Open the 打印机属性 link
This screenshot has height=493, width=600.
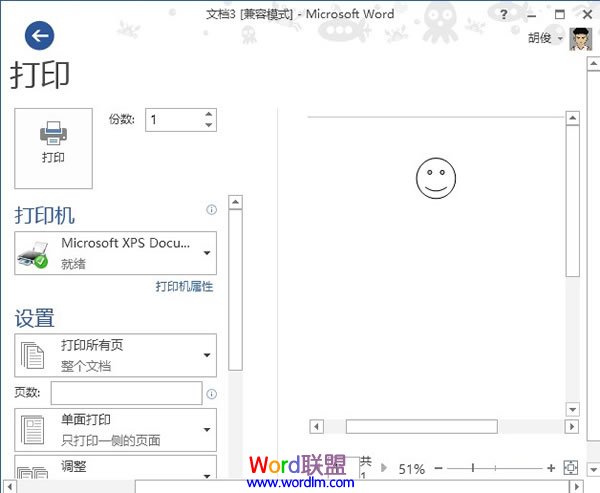183,286
